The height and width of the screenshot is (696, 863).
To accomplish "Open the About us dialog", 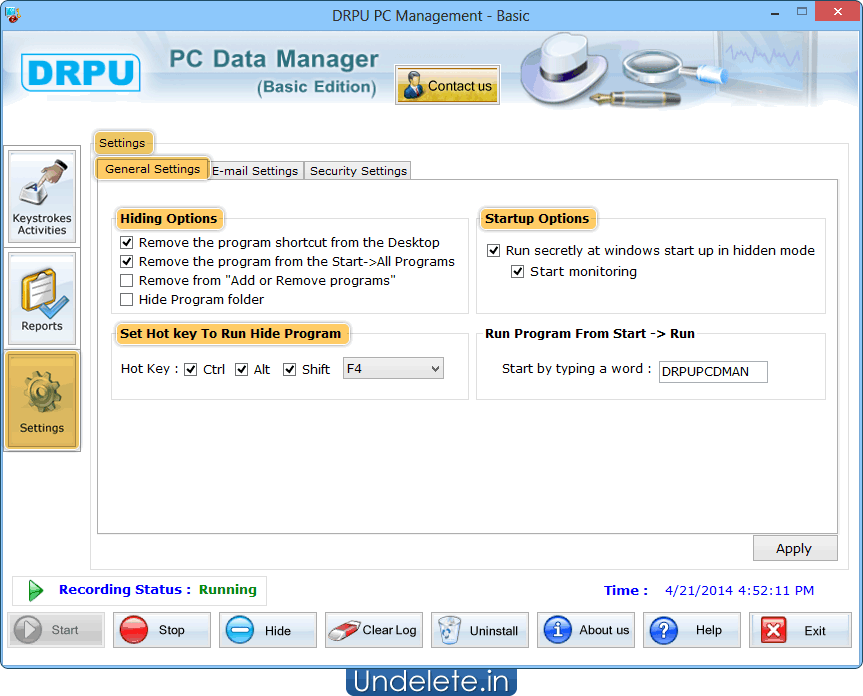I will [586, 630].
